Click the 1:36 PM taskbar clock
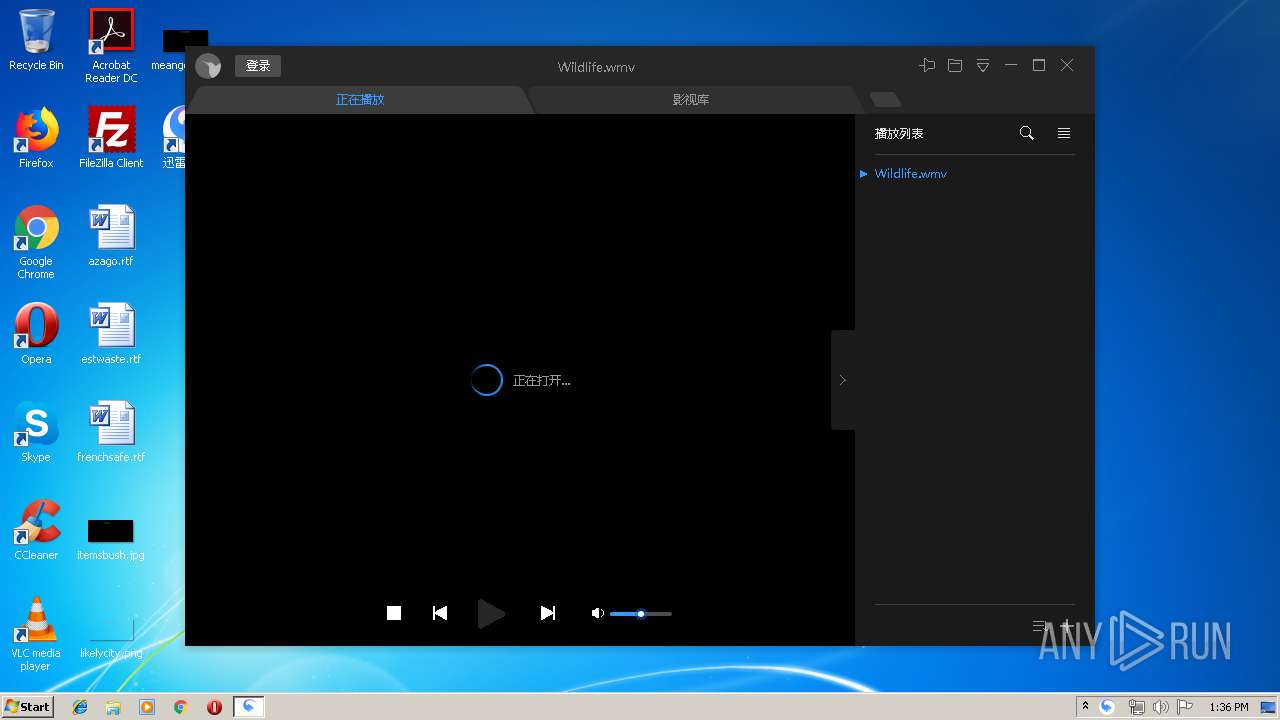This screenshot has height=720, width=1280. (1228, 707)
